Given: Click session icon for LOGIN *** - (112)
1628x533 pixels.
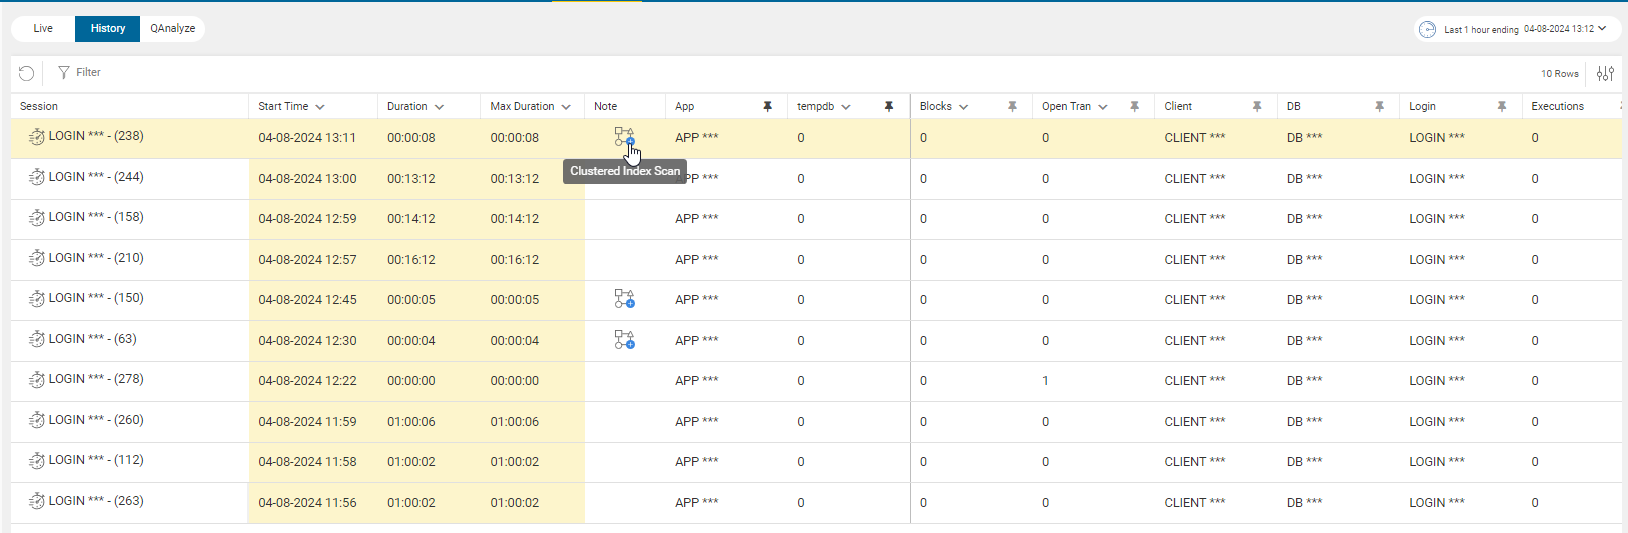Looking at the screenshot, I should [36, 461].
